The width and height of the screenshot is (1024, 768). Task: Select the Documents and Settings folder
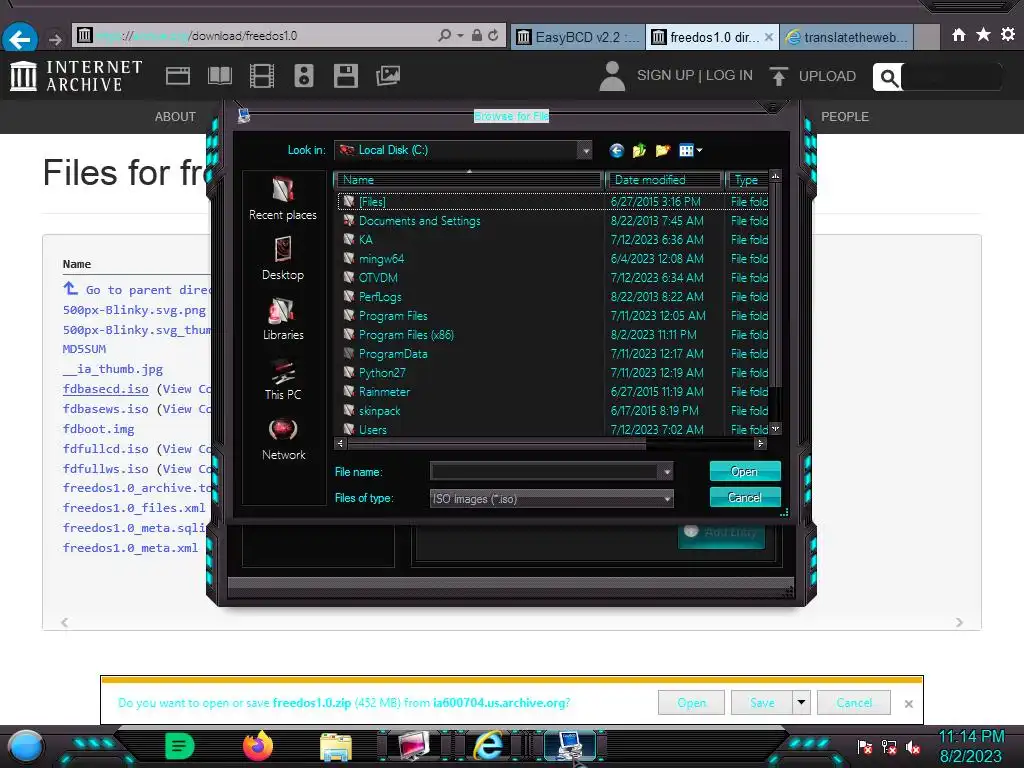click(419, 221)
